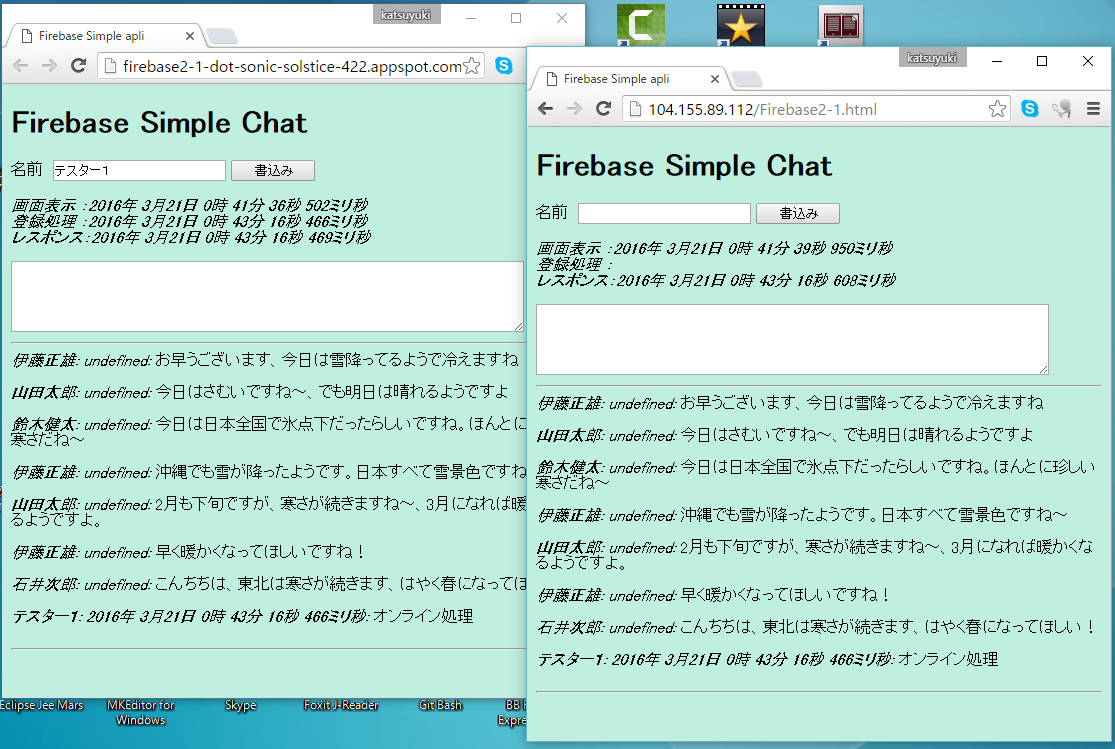This screenshot has width=1115, height=749.
Task: Focus message textarea in right chat window
Action: pos(792,339)
